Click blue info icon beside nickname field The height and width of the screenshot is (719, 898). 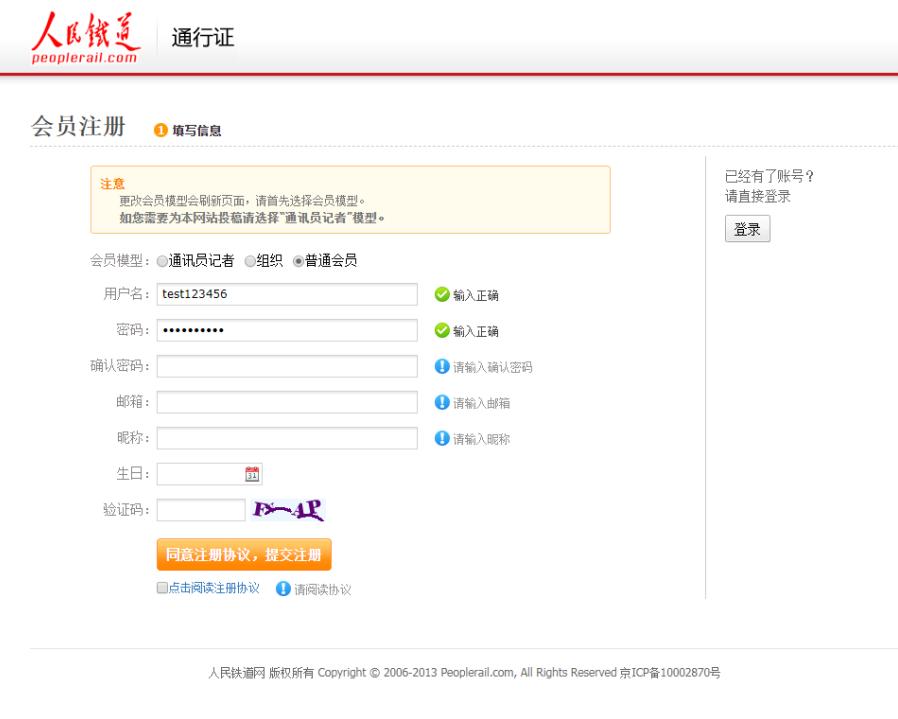click(x=442, y=439)
